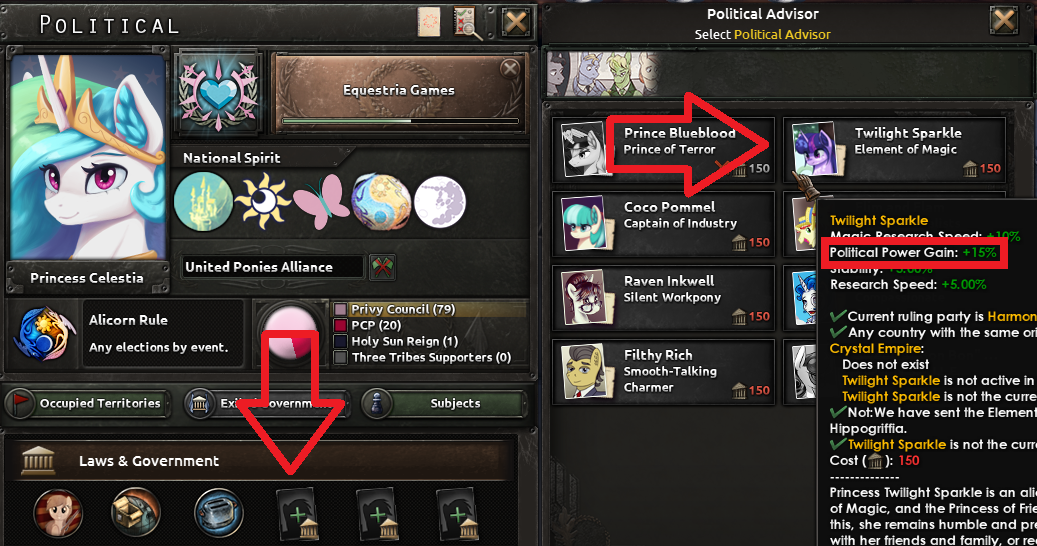Image resolution: width=1037 pixels, height=546 pixels.
Task: Select the moon national spirit icon
Action: coord(440,202)
